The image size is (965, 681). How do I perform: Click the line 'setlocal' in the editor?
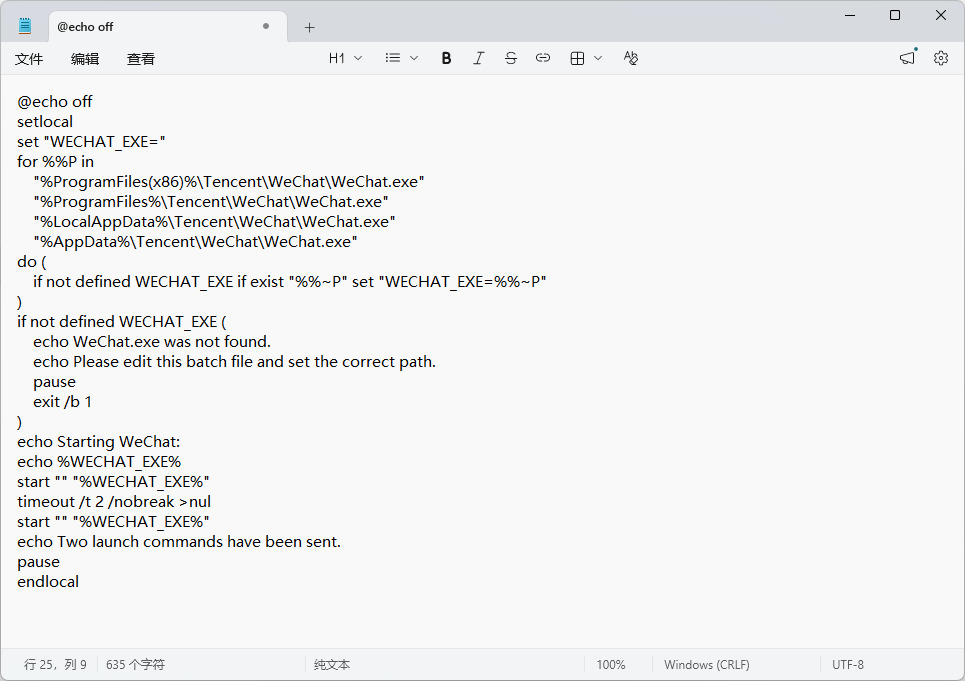click(x=45, y=122)
